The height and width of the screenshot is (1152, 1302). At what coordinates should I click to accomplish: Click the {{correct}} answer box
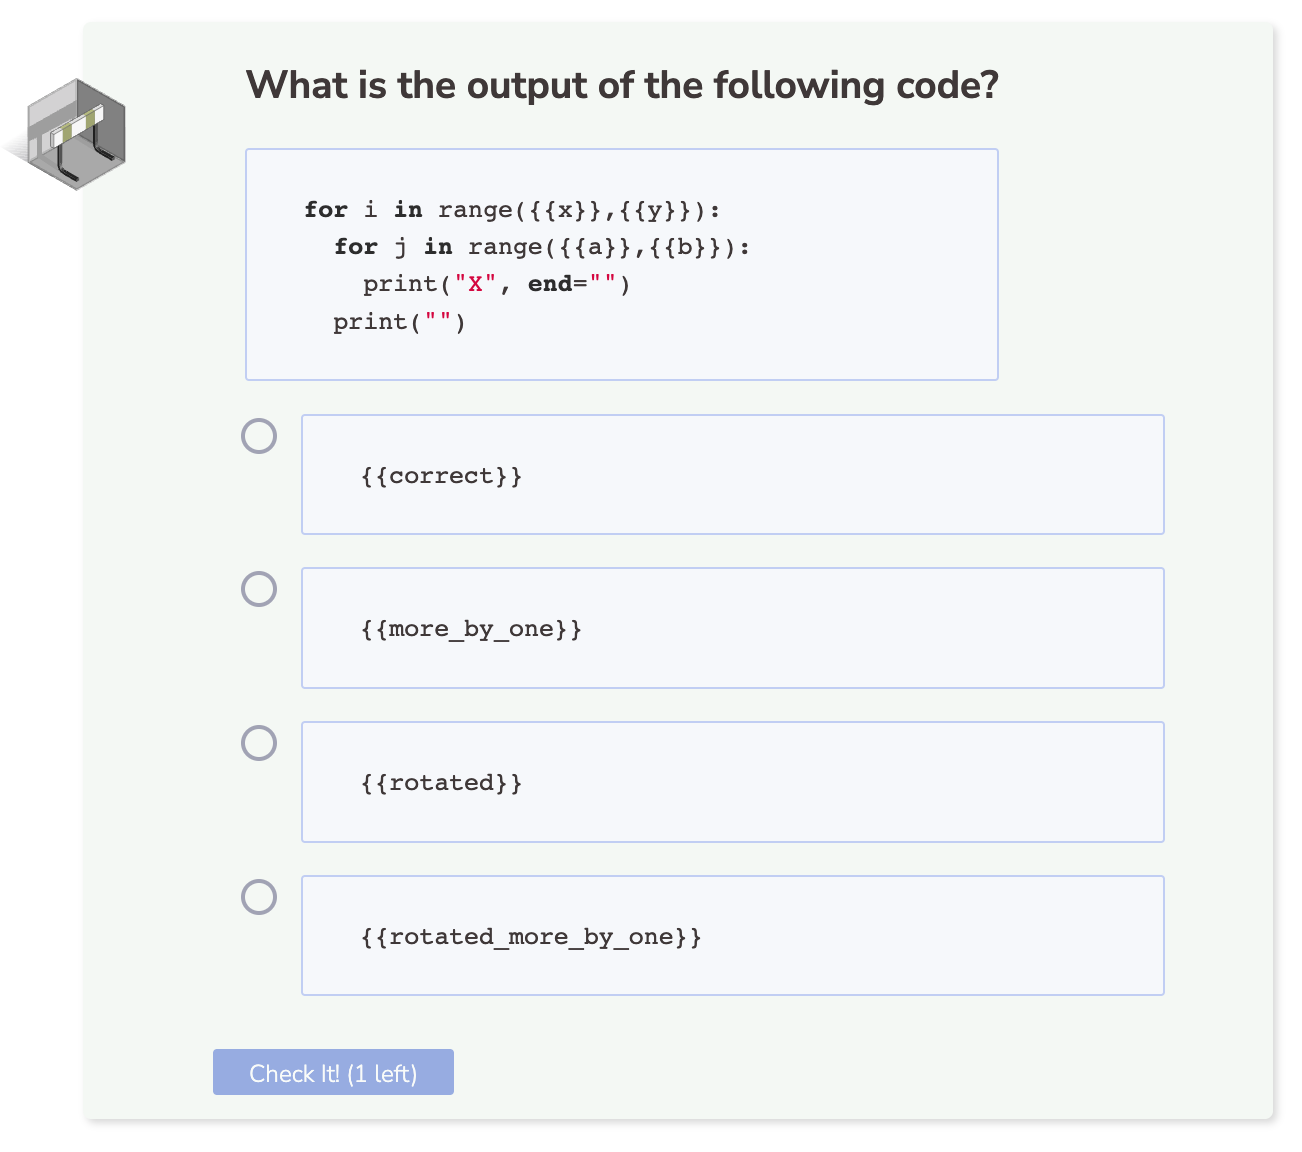click(x=732, y=475)
